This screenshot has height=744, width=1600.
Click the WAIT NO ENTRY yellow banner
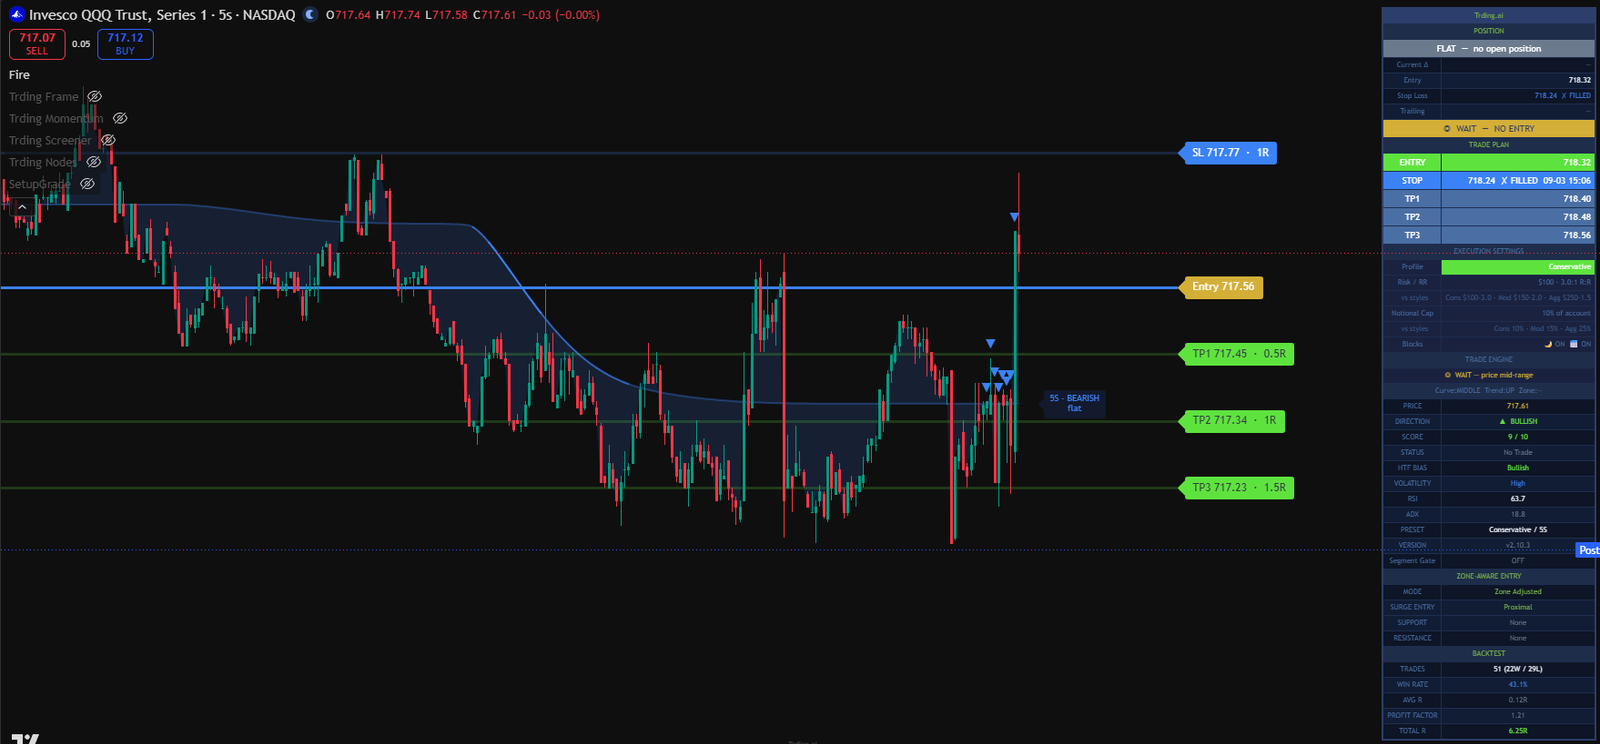pos(1488,129)
